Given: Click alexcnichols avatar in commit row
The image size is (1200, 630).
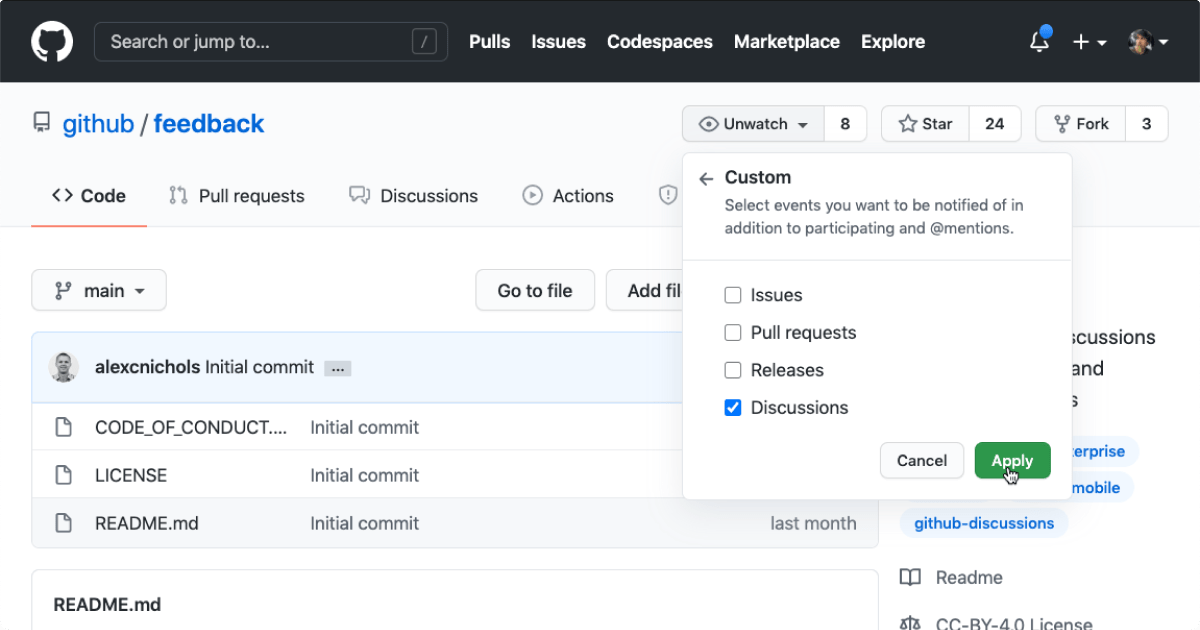Looking at the screenshot, I should tap(64, 367).
